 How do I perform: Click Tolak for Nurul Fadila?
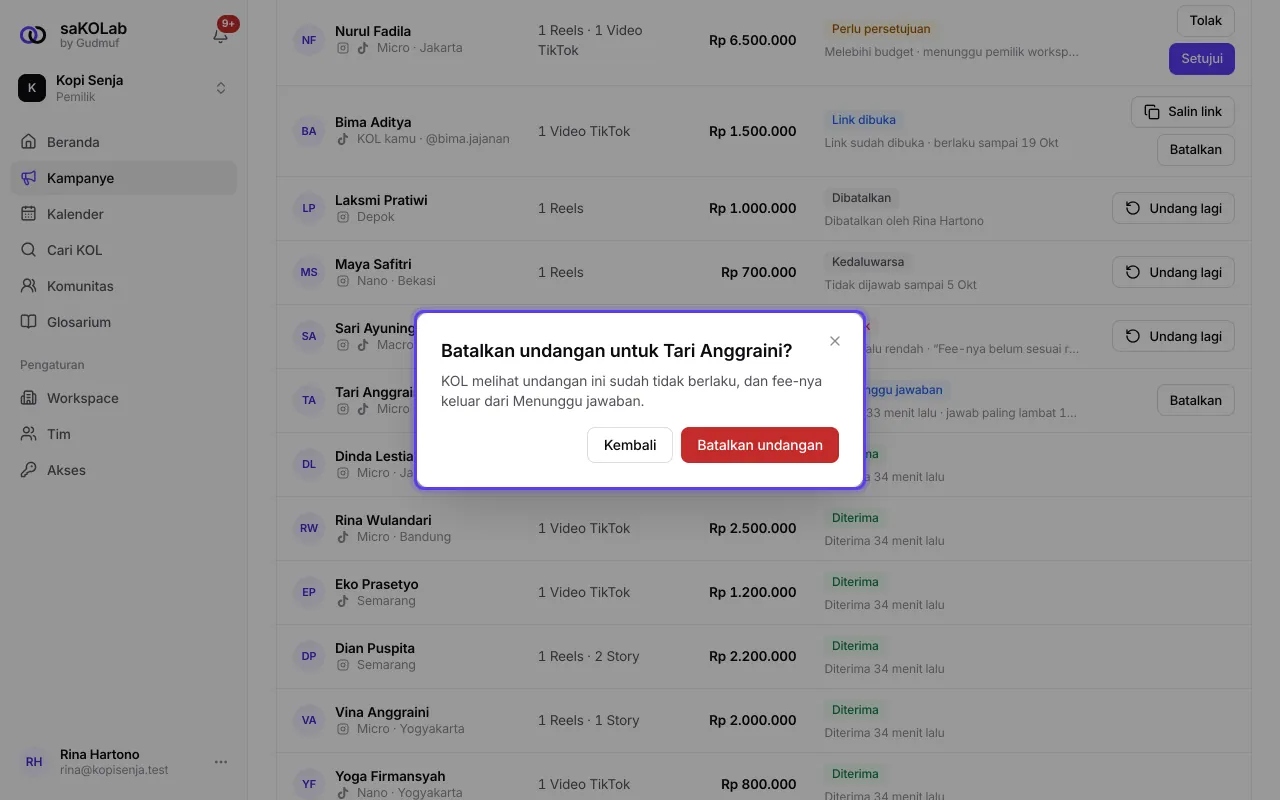click(1206, 21)
